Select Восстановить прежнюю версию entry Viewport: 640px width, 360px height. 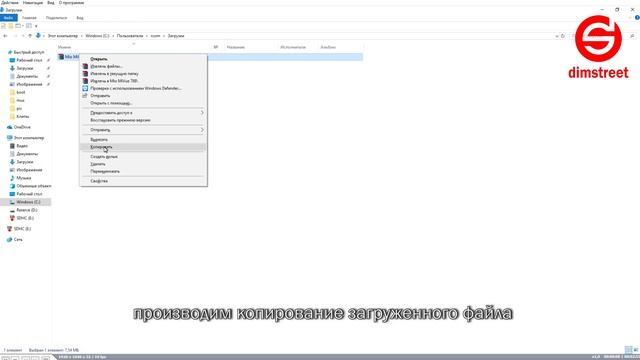tap(143, 120)
